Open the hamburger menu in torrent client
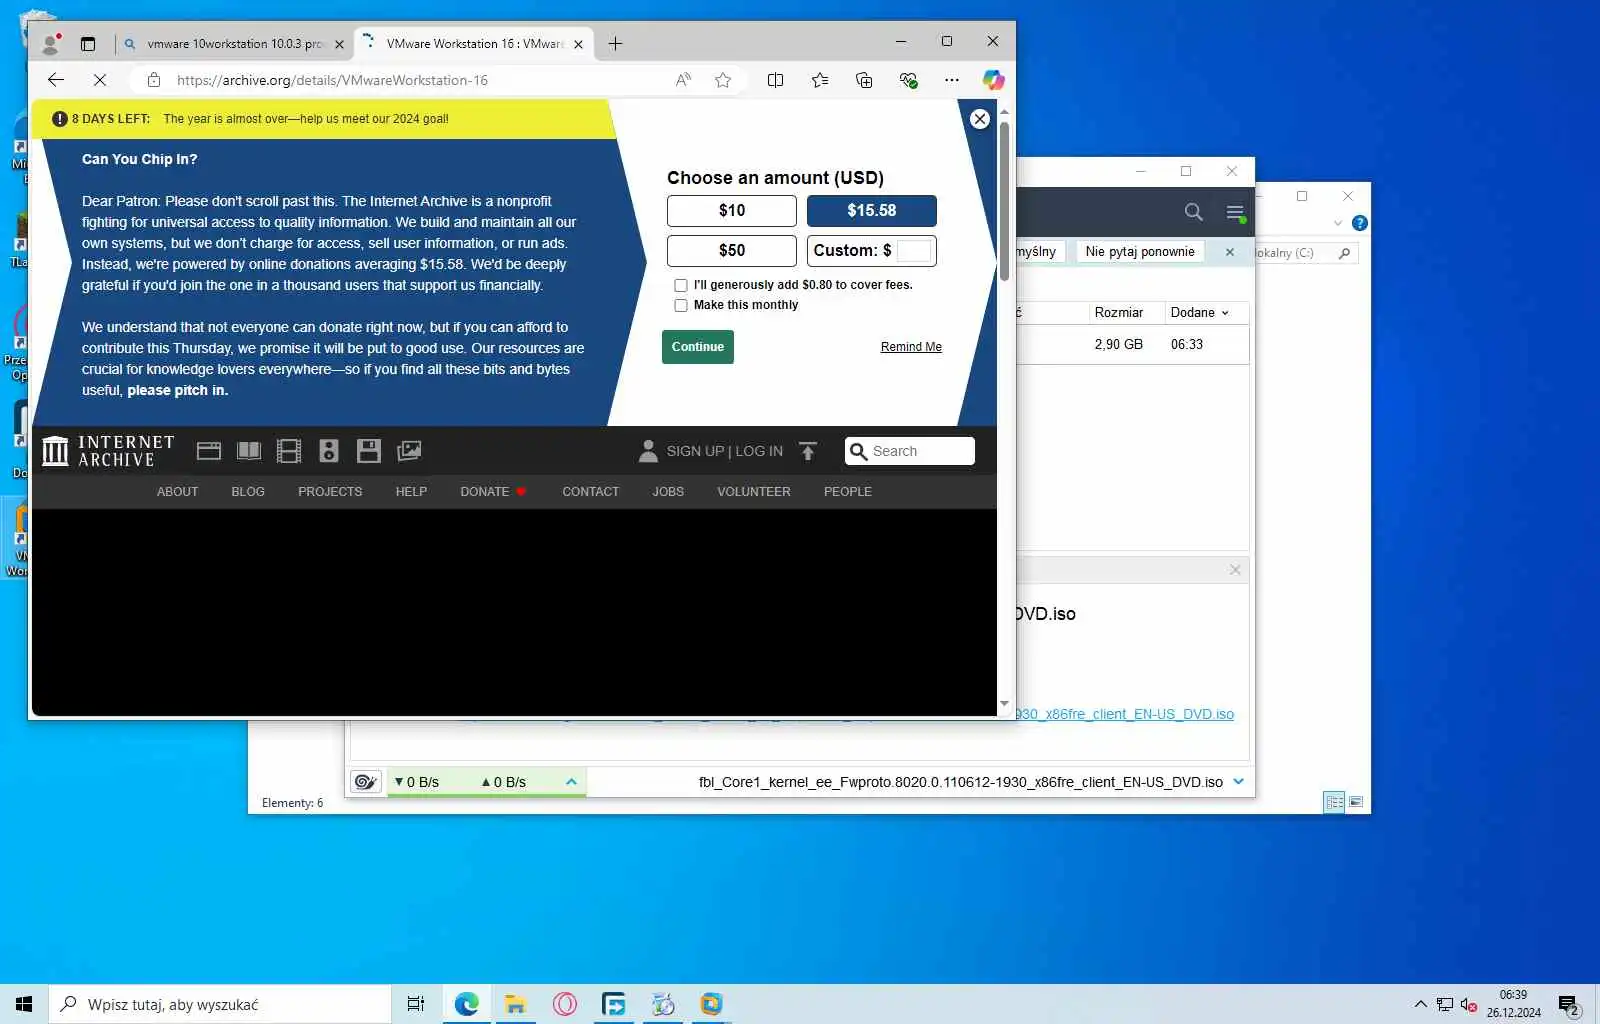The height and width of the screenshot is (1024, 1600). [x=1236, y=212]
